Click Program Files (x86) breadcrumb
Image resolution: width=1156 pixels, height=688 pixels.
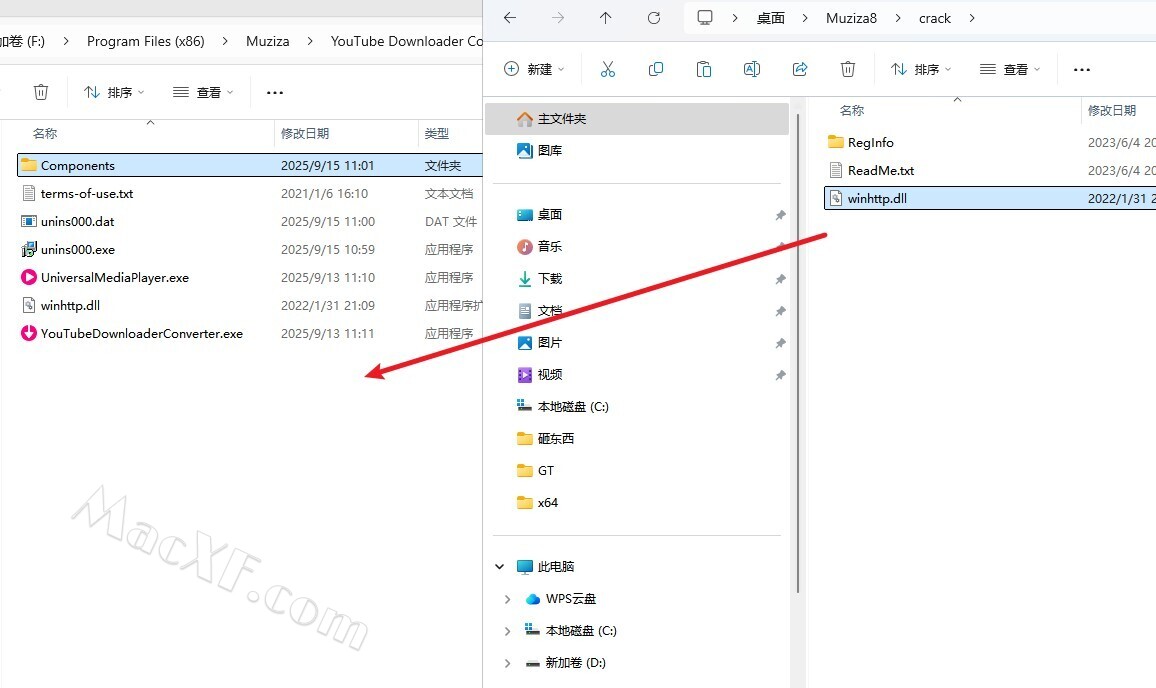tap(146, 41)
